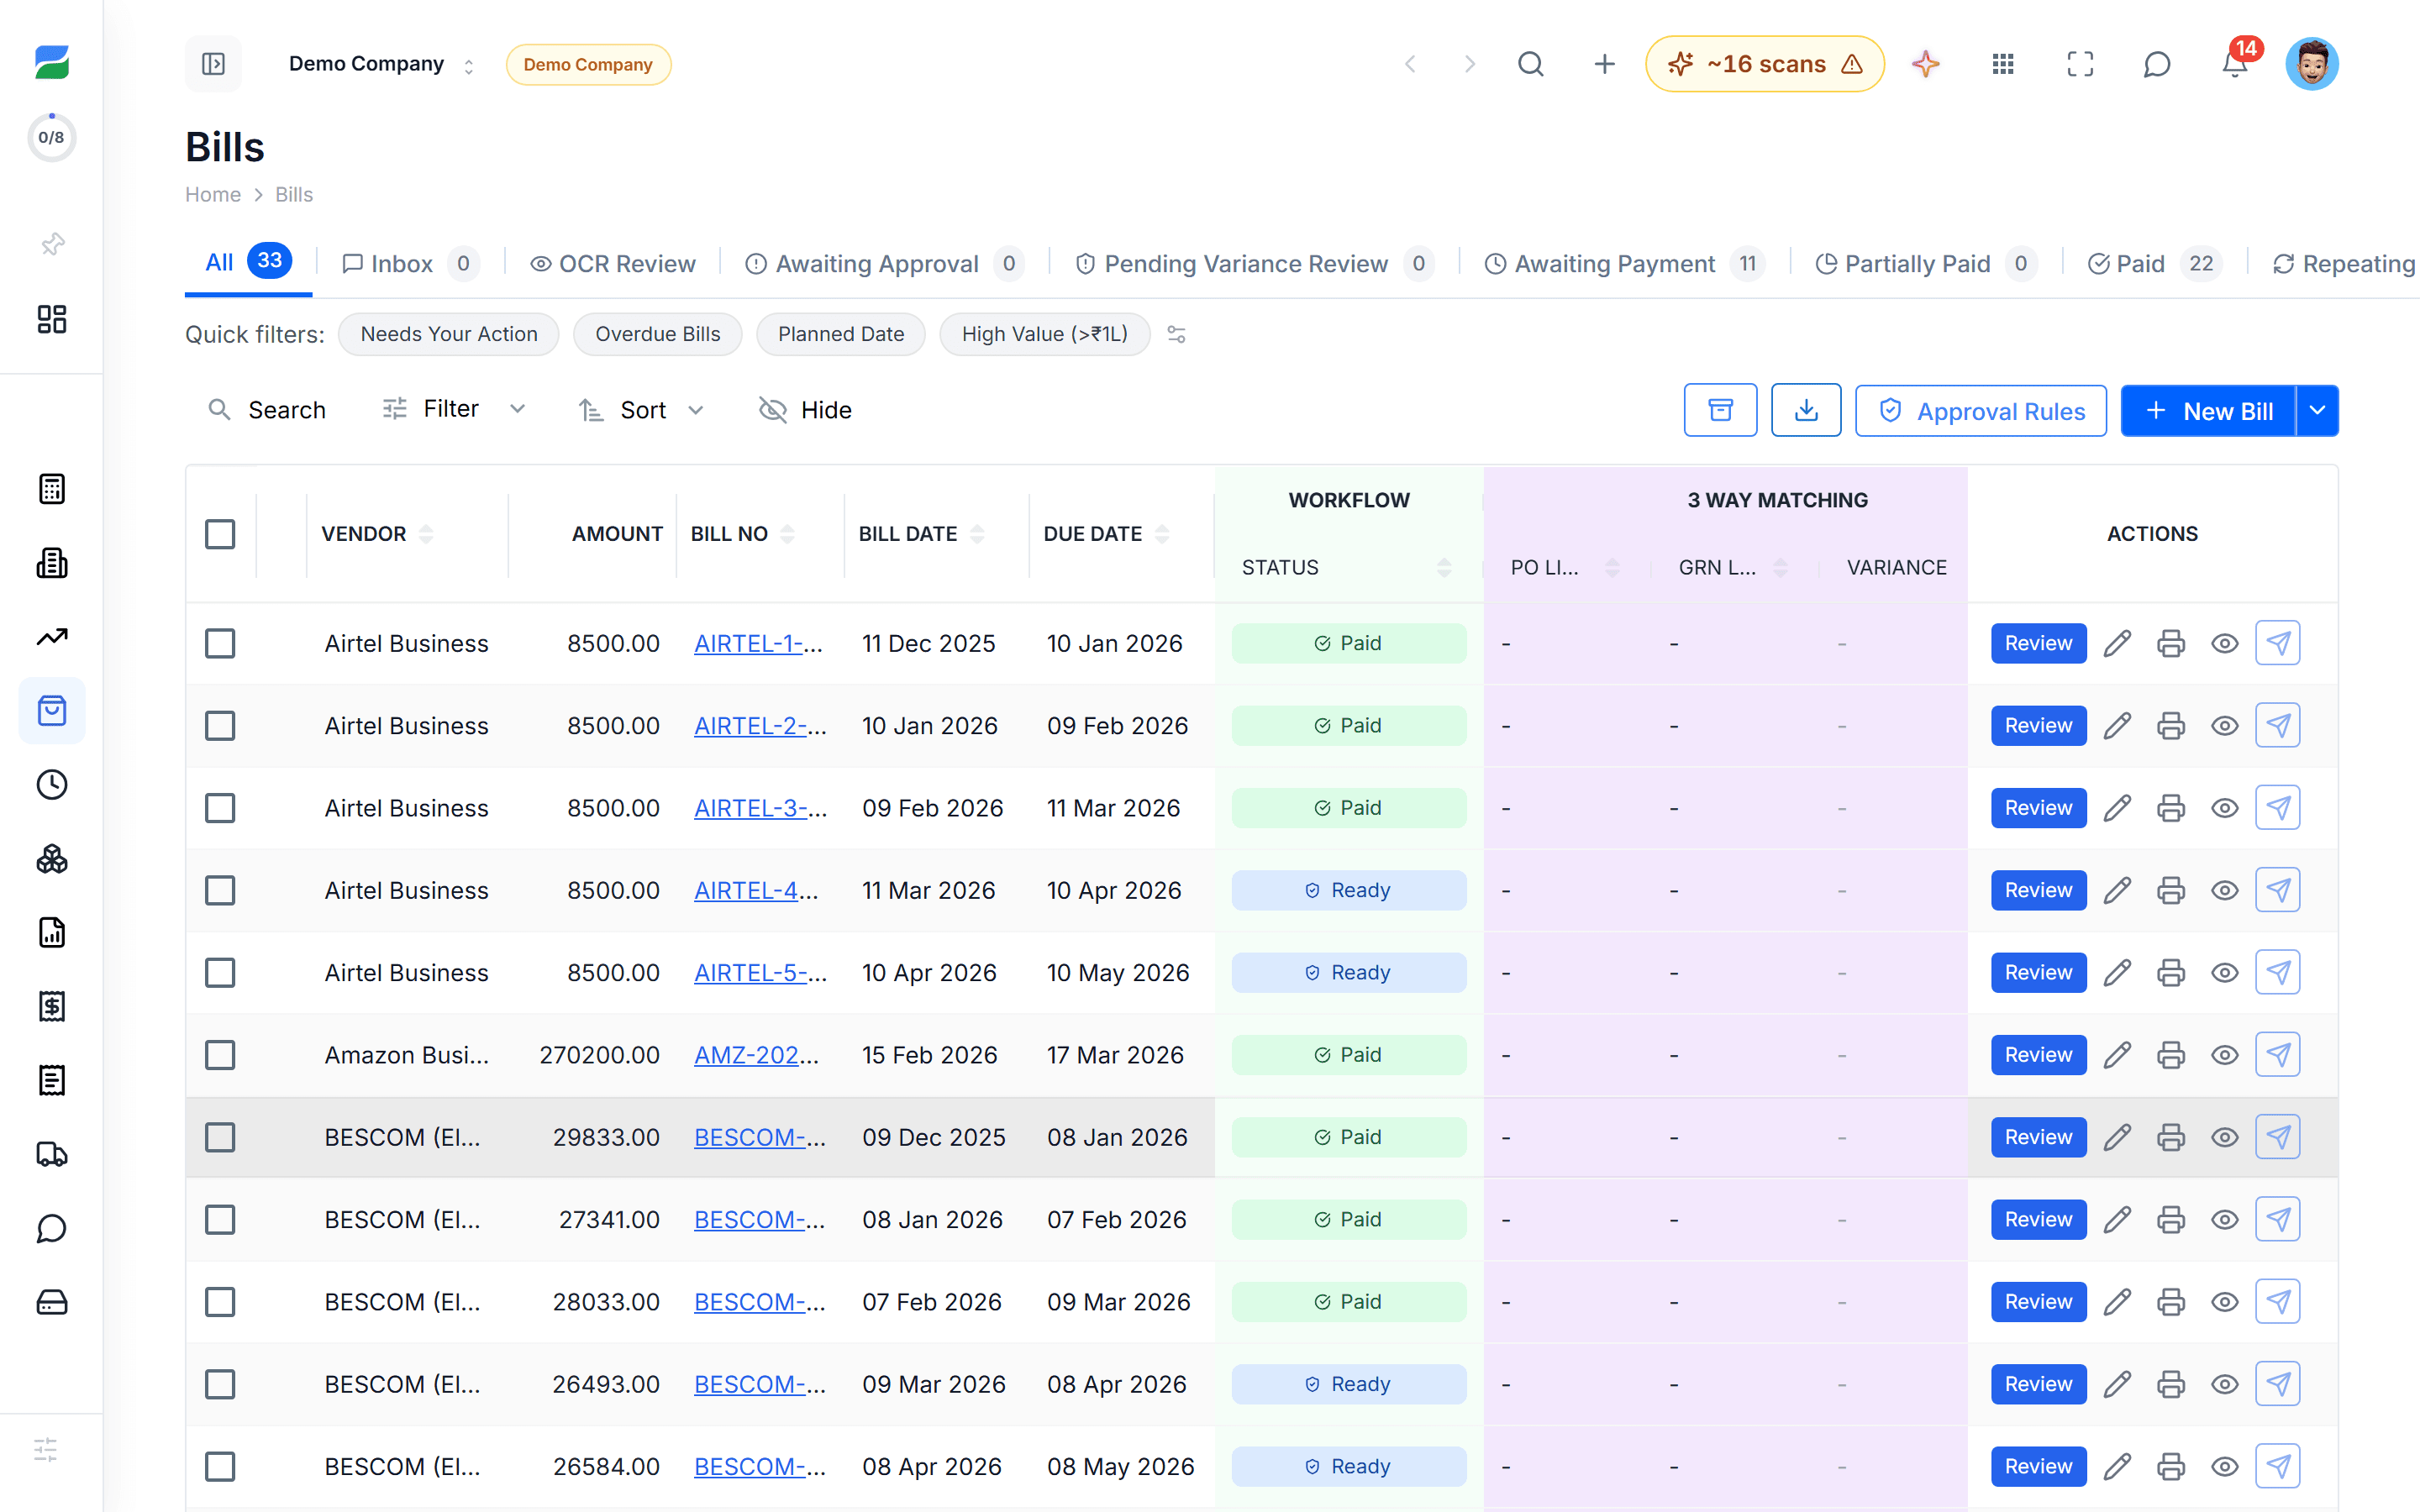View the AIRTEL-2 bill with eye icon

[x=2225, y=726]
